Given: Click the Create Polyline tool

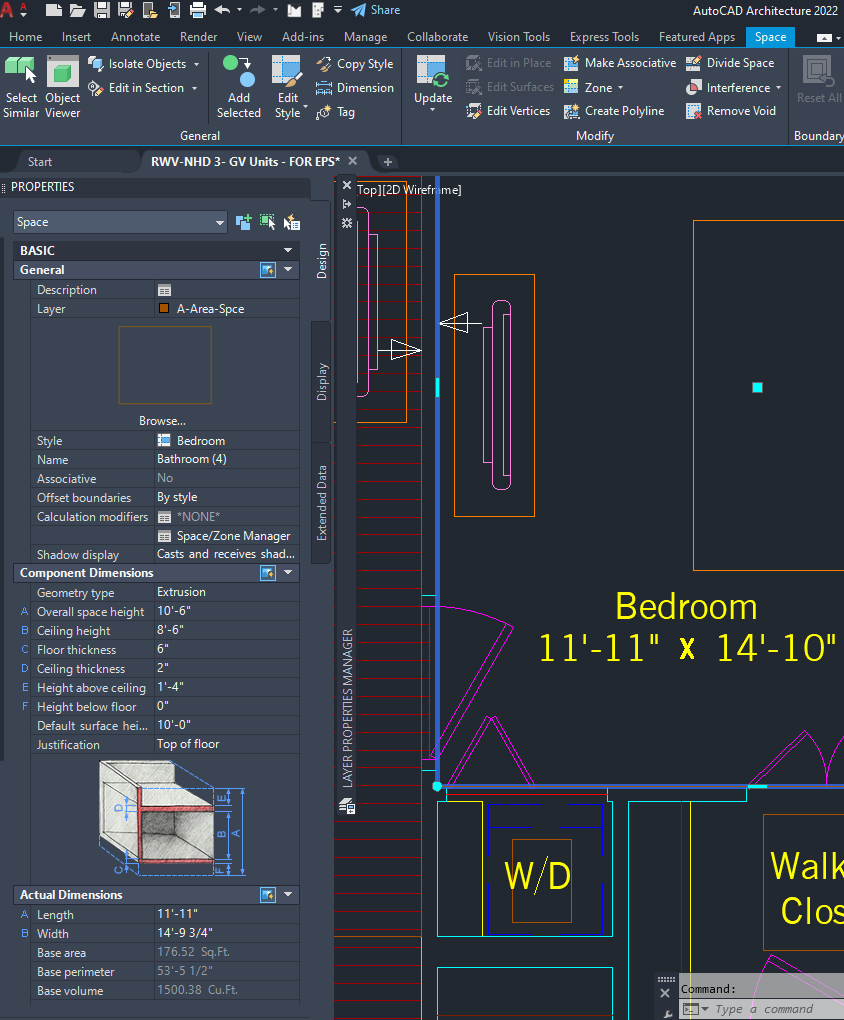Looking at the screenshot, I should (x=614, y=111).
